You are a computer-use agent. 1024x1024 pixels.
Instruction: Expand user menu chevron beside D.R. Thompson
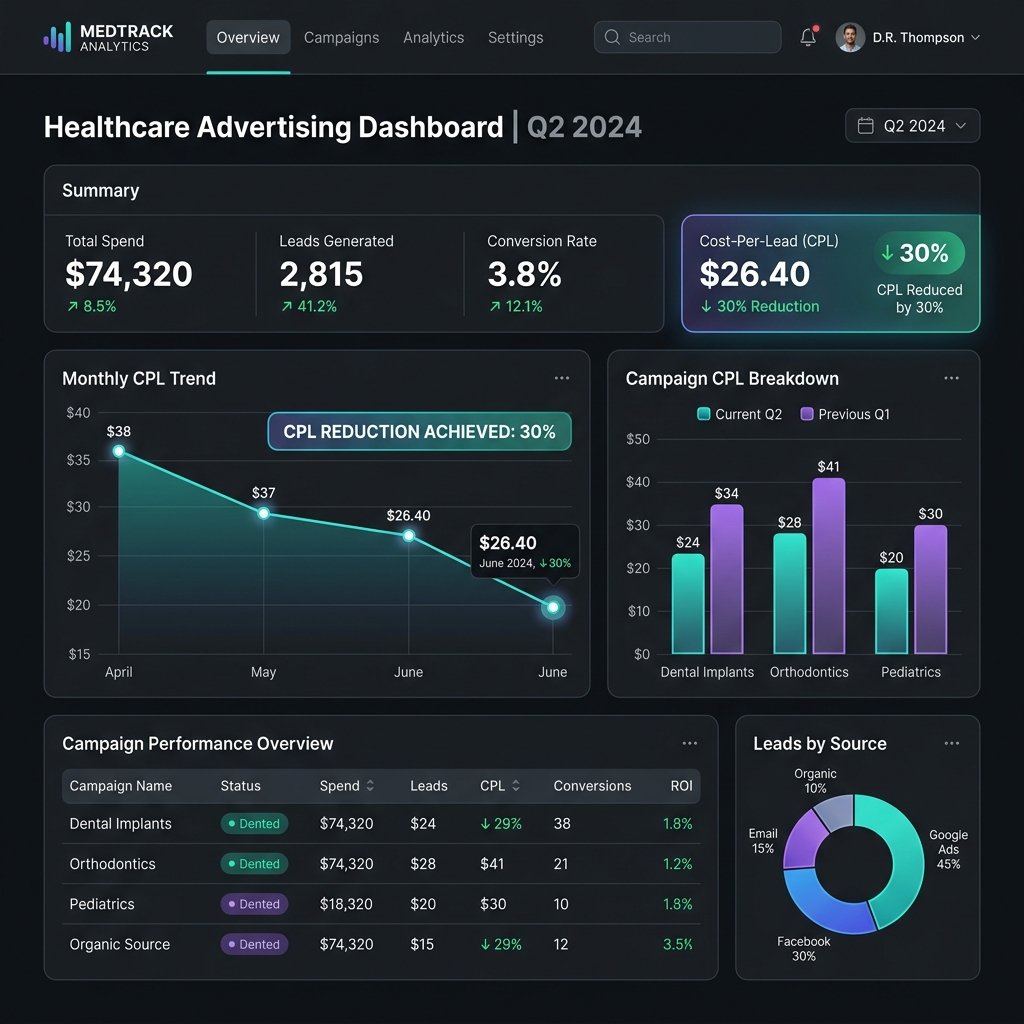[975, 38]
